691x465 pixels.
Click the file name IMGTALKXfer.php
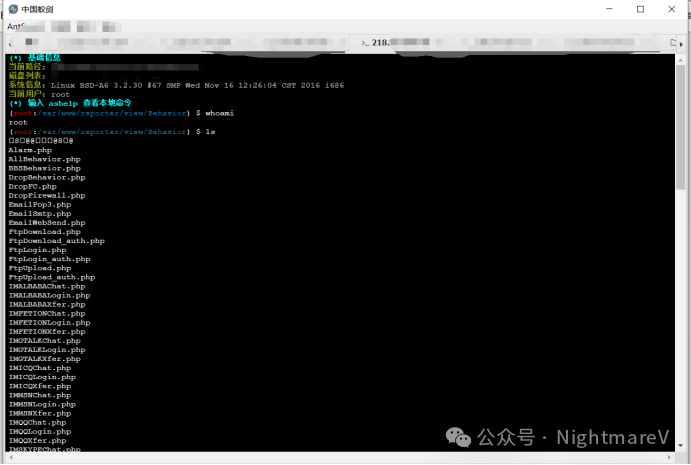(45, 359)
